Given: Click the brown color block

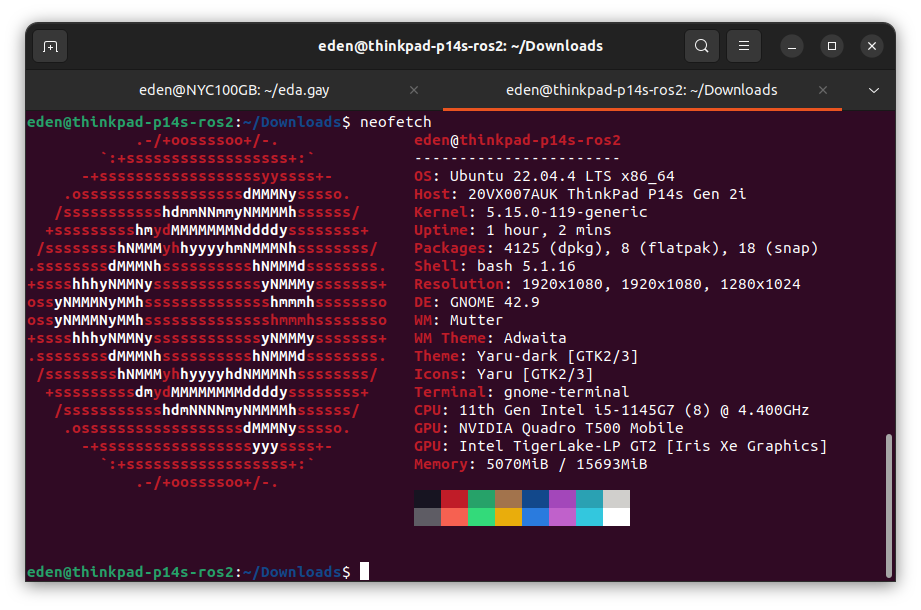Looking at the screenshot, I should [508, 498].
